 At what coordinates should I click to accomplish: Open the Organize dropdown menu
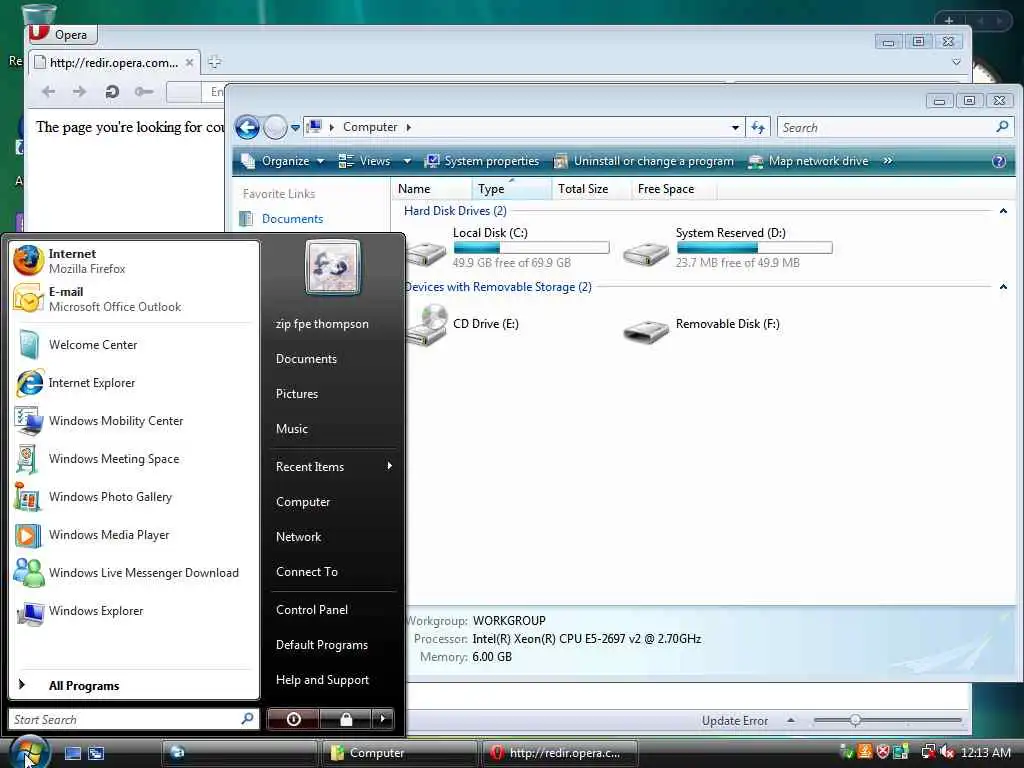pos(283,161)
